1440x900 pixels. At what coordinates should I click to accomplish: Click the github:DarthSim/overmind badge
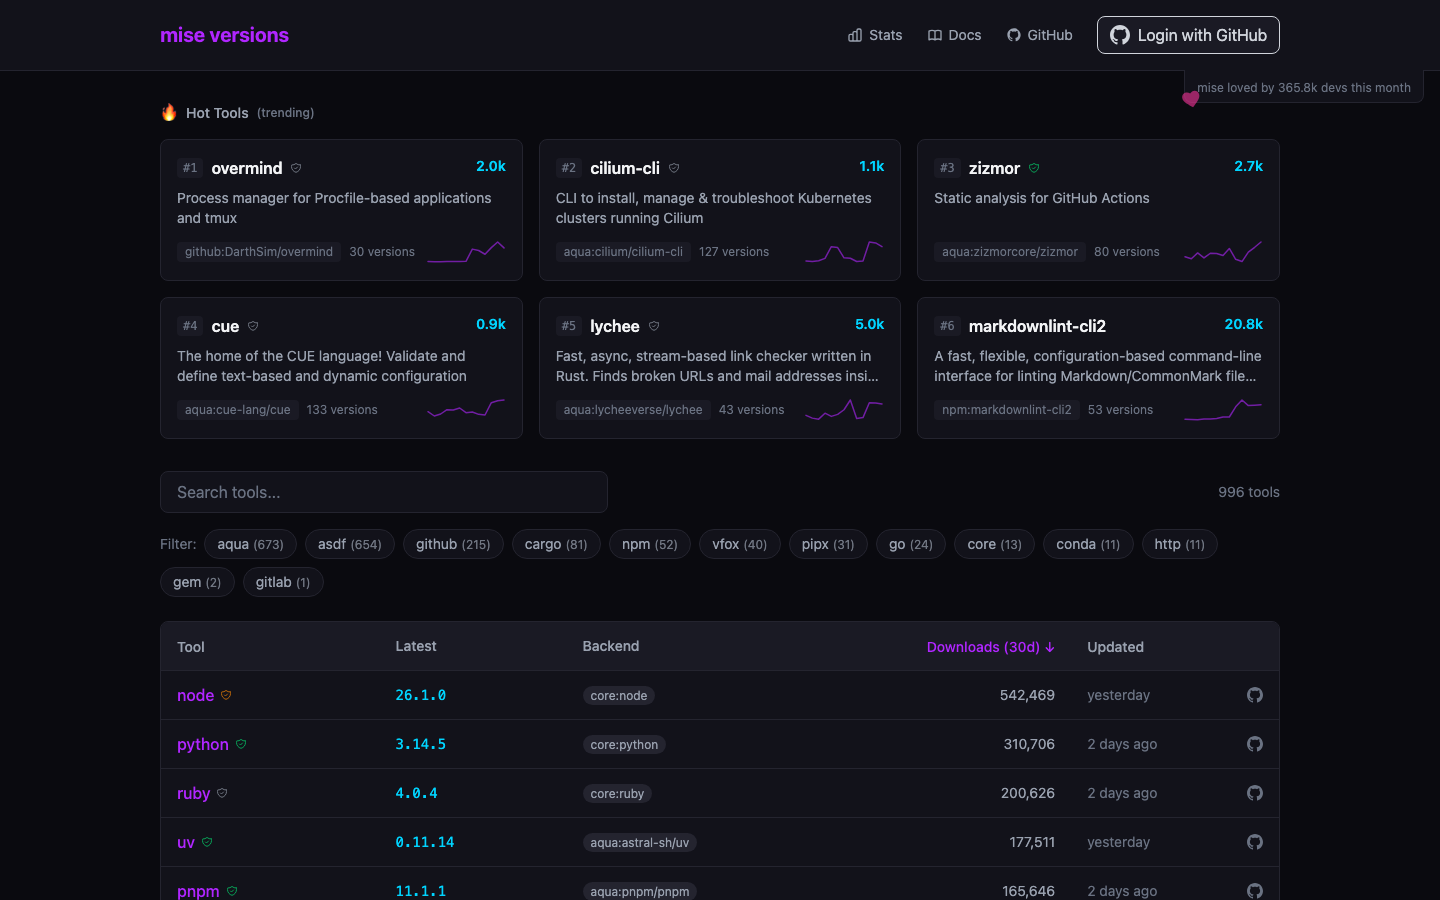[259, 252]
